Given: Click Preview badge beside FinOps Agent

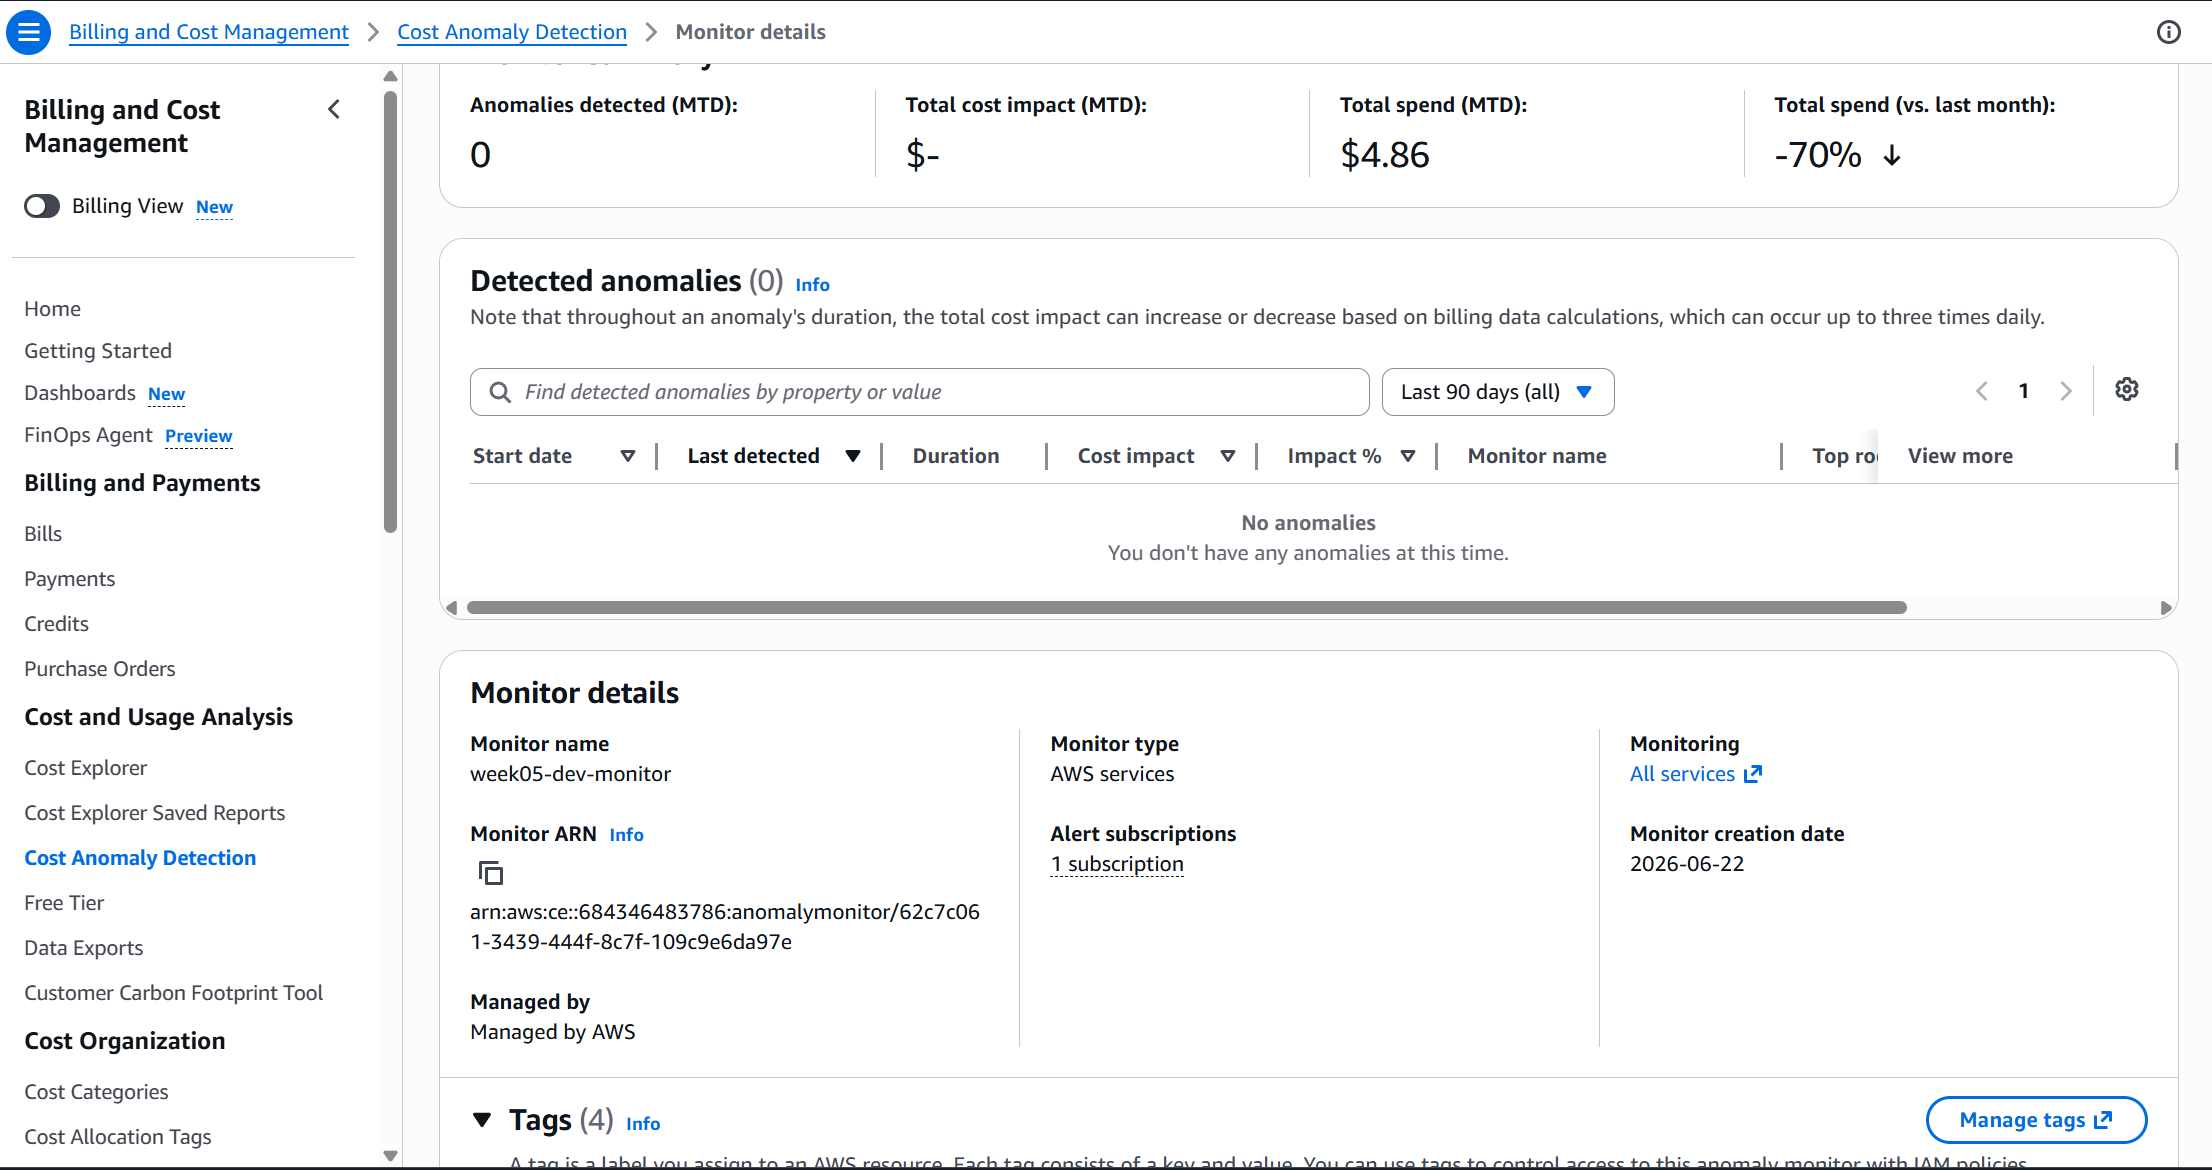Looking at the screenshot, I should click(x=199, y=436).
